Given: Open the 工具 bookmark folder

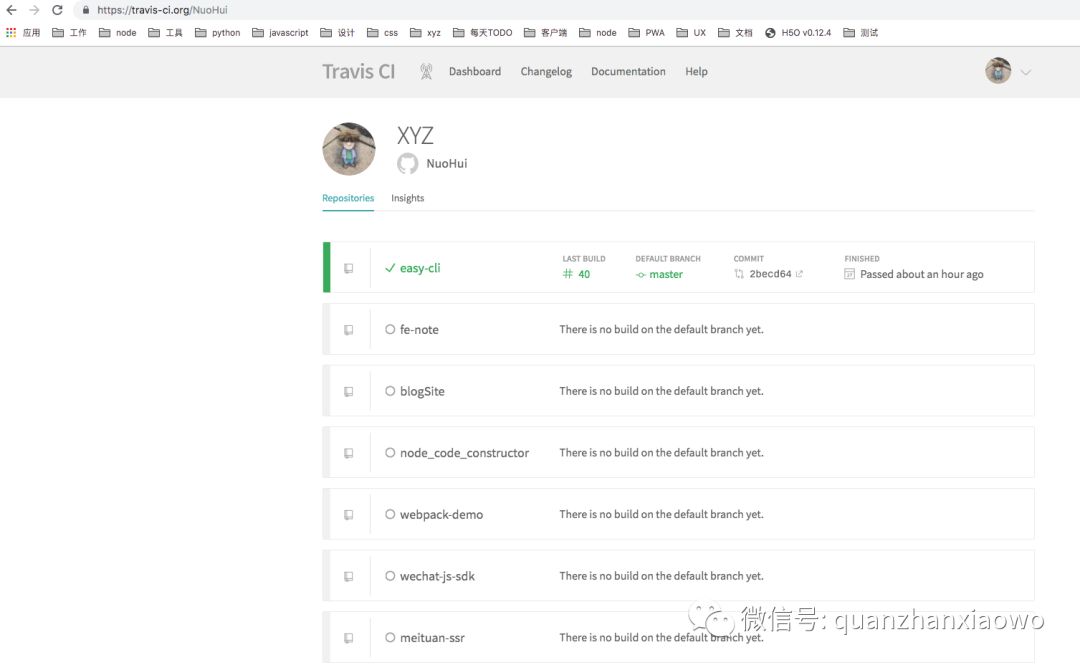Looking at the screenshot, I should coord(165,32).
